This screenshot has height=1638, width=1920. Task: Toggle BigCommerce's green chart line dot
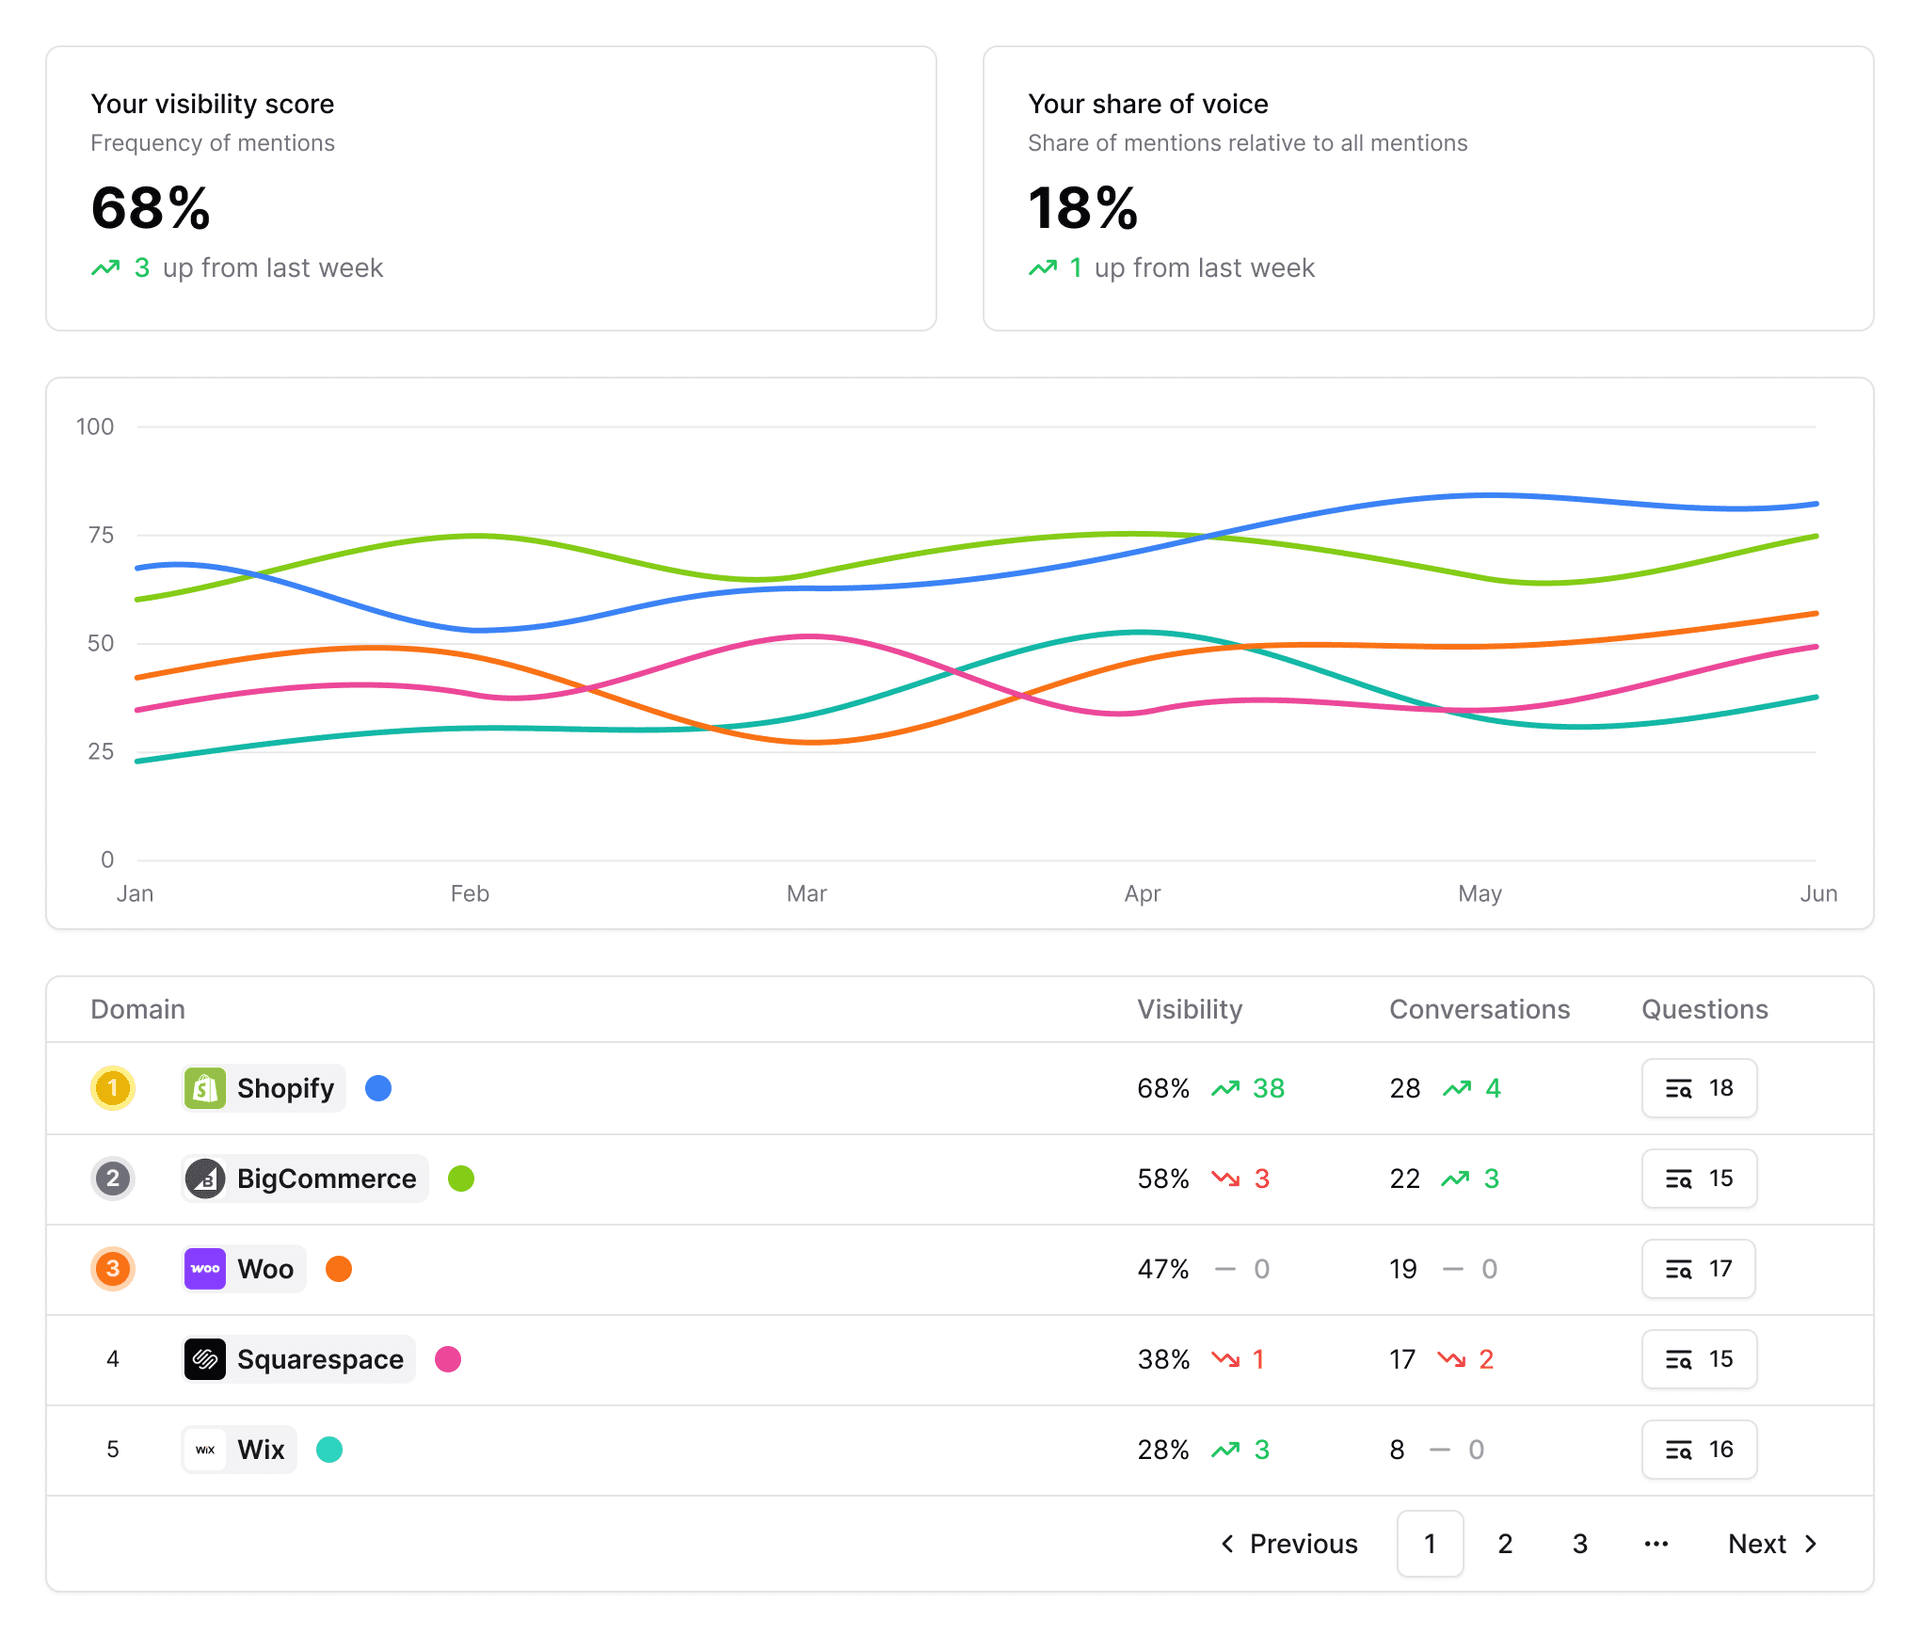461,1178
